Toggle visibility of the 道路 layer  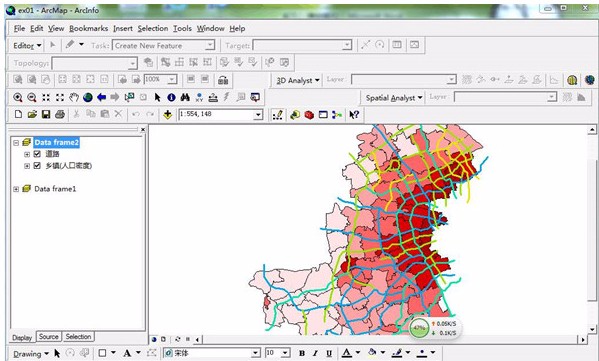coord(37,154)
